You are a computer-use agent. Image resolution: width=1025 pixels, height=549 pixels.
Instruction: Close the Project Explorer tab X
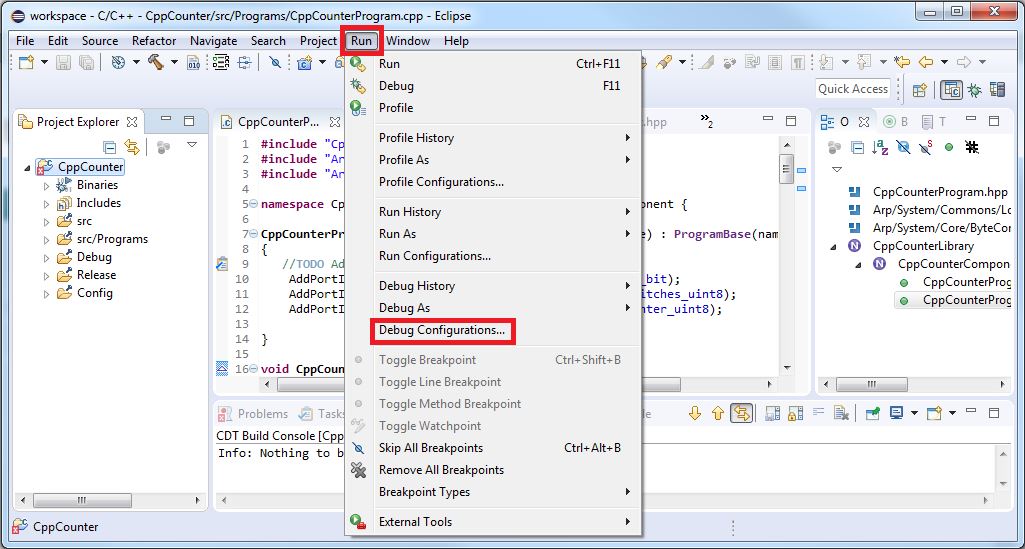(131, 122)
